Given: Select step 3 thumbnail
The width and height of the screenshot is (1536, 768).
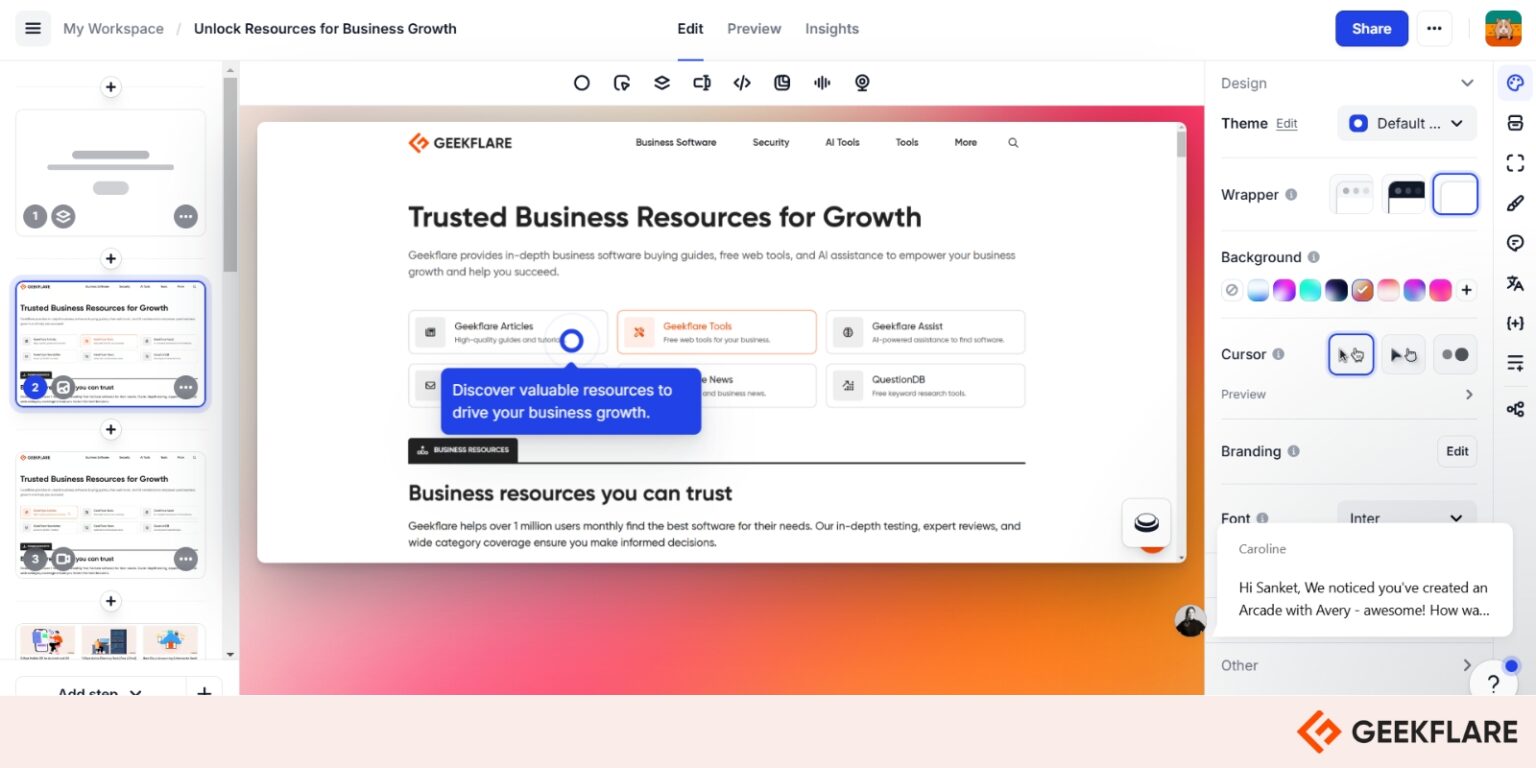Looking at the screenshot, I should 110,514.
